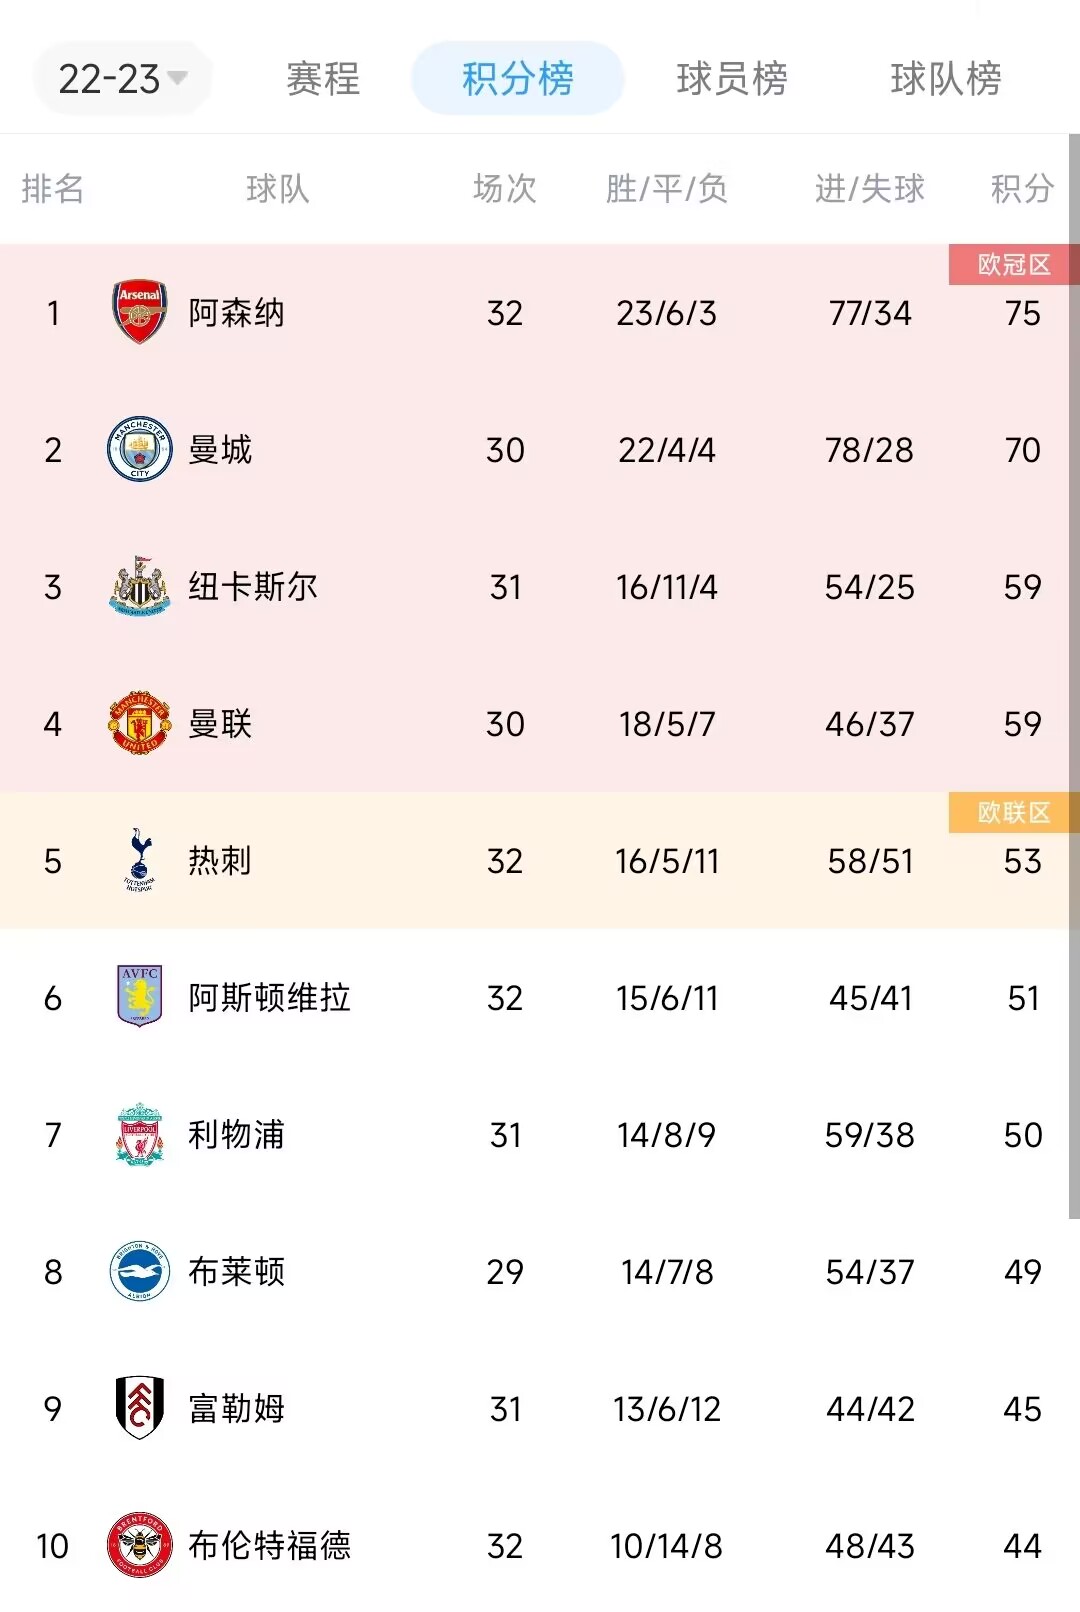Viewport: 1080px width, 1612px height.
Task: Click the Arsenal club crest icon
Action: (140, 312)
